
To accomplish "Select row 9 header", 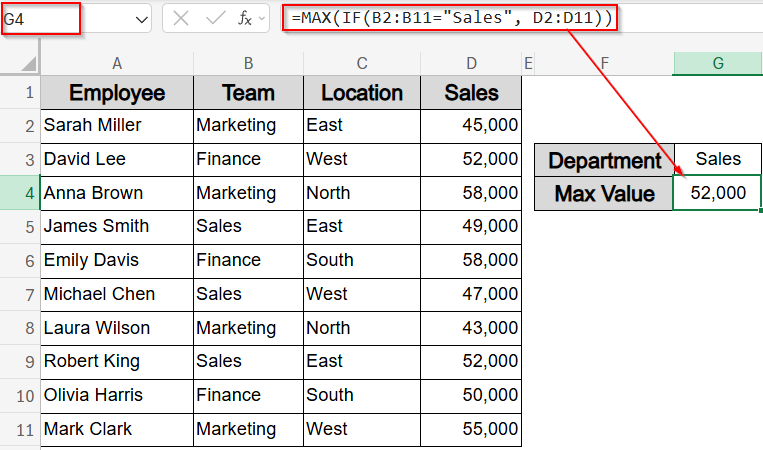I will [x=20, y=361].
